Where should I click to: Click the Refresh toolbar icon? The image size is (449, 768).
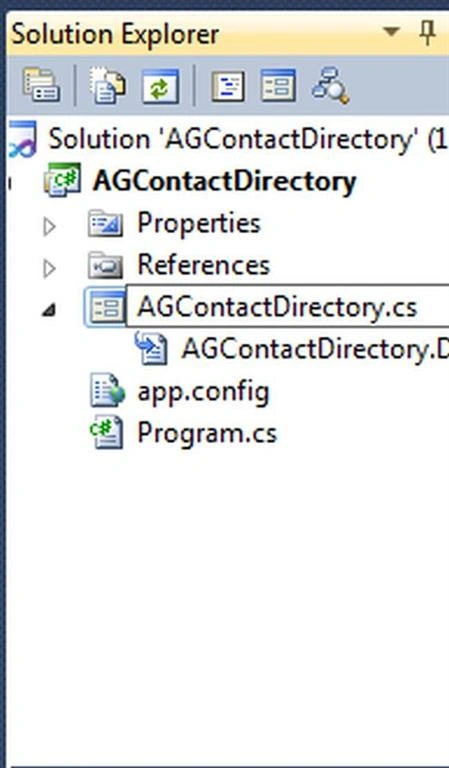(x=160, y=86)
